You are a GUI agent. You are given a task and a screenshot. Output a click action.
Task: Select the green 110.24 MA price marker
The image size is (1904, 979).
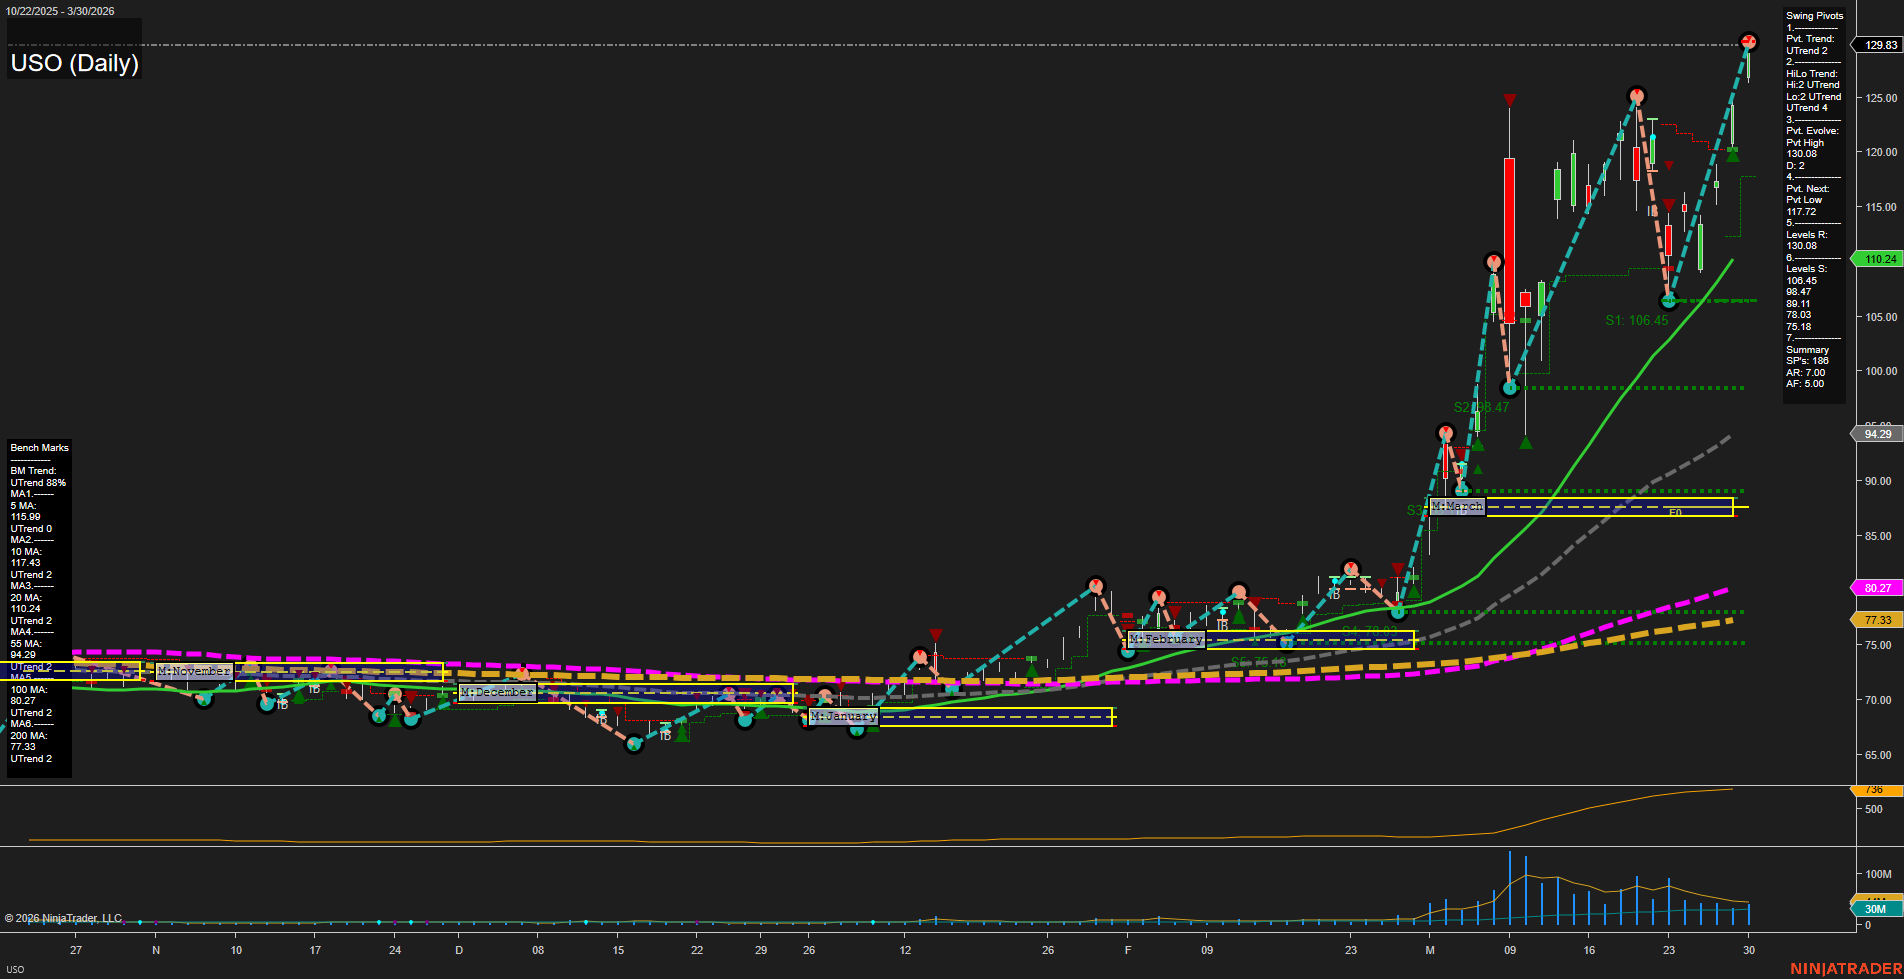(x=1879, y=259)
